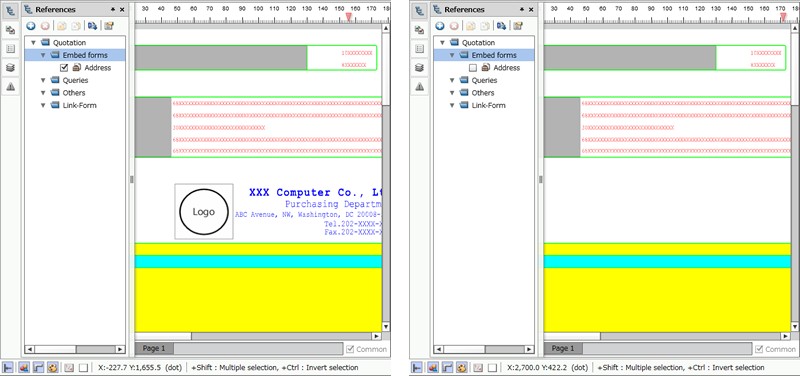Select the Queries tree item, right window
800x376 pixels.
[484, 81]
